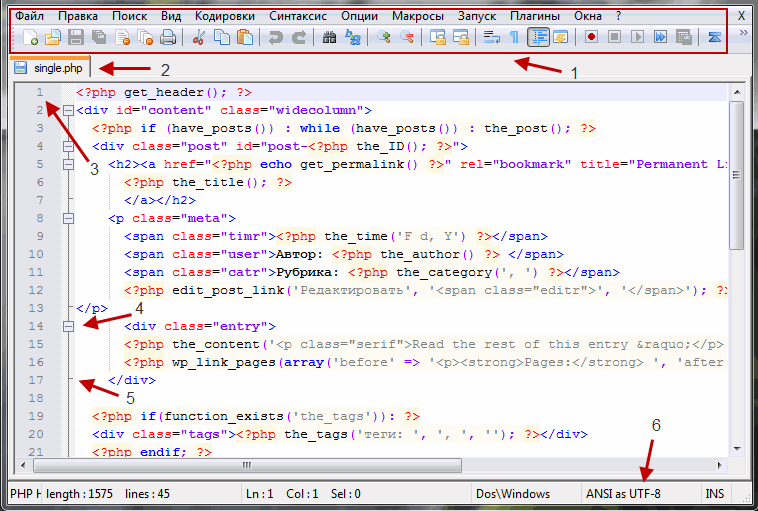Screen dimensions: 758x511
Task: Open the Поиск menu
Action: (130, 16)
